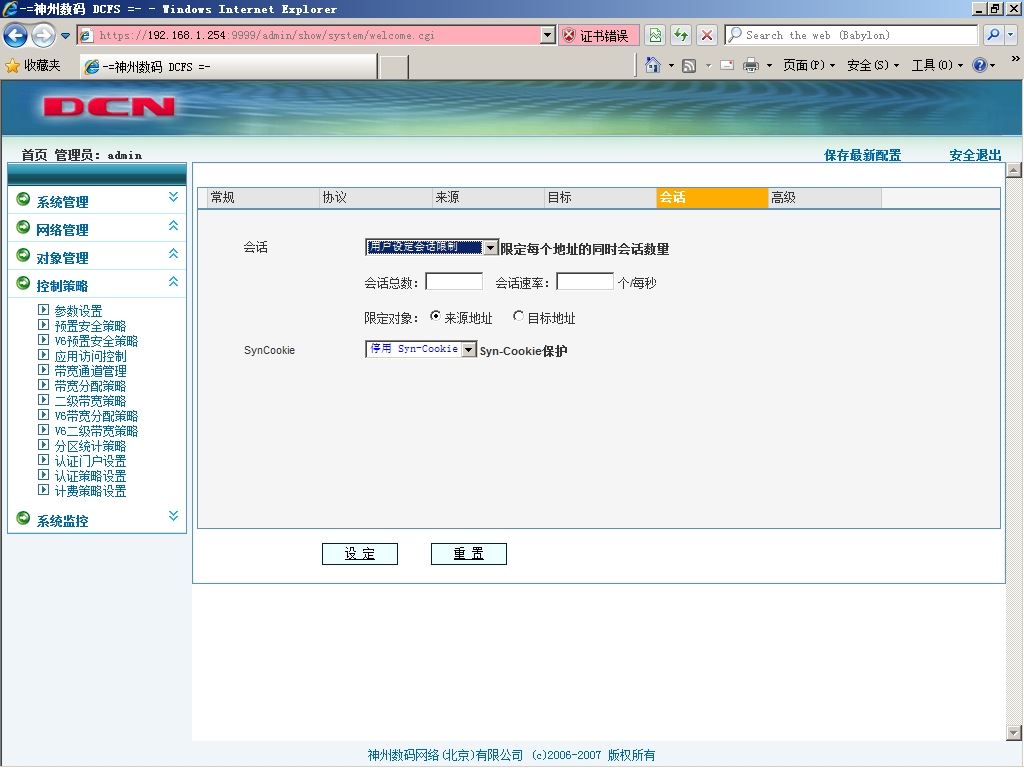Open the 安全(S) menu
Viewport: 1024px width, 768px height.
(872, 65)
